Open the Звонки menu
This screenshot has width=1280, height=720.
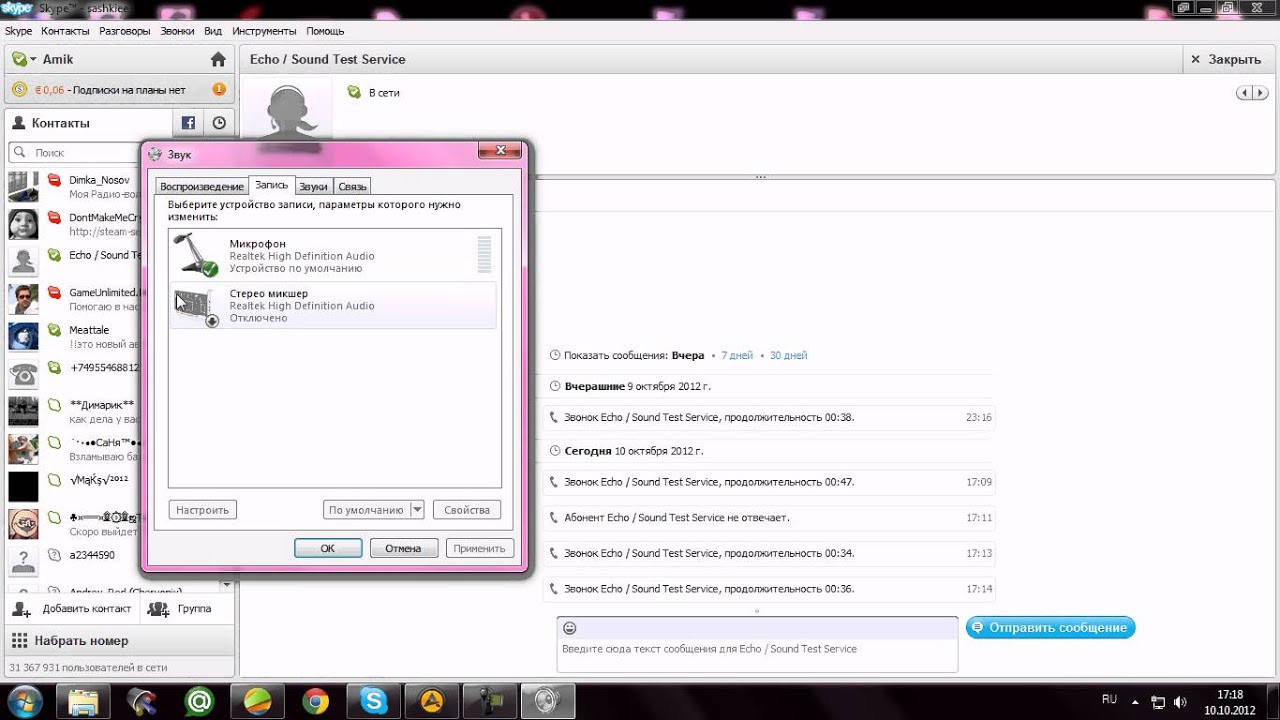(x=177, y=31)
